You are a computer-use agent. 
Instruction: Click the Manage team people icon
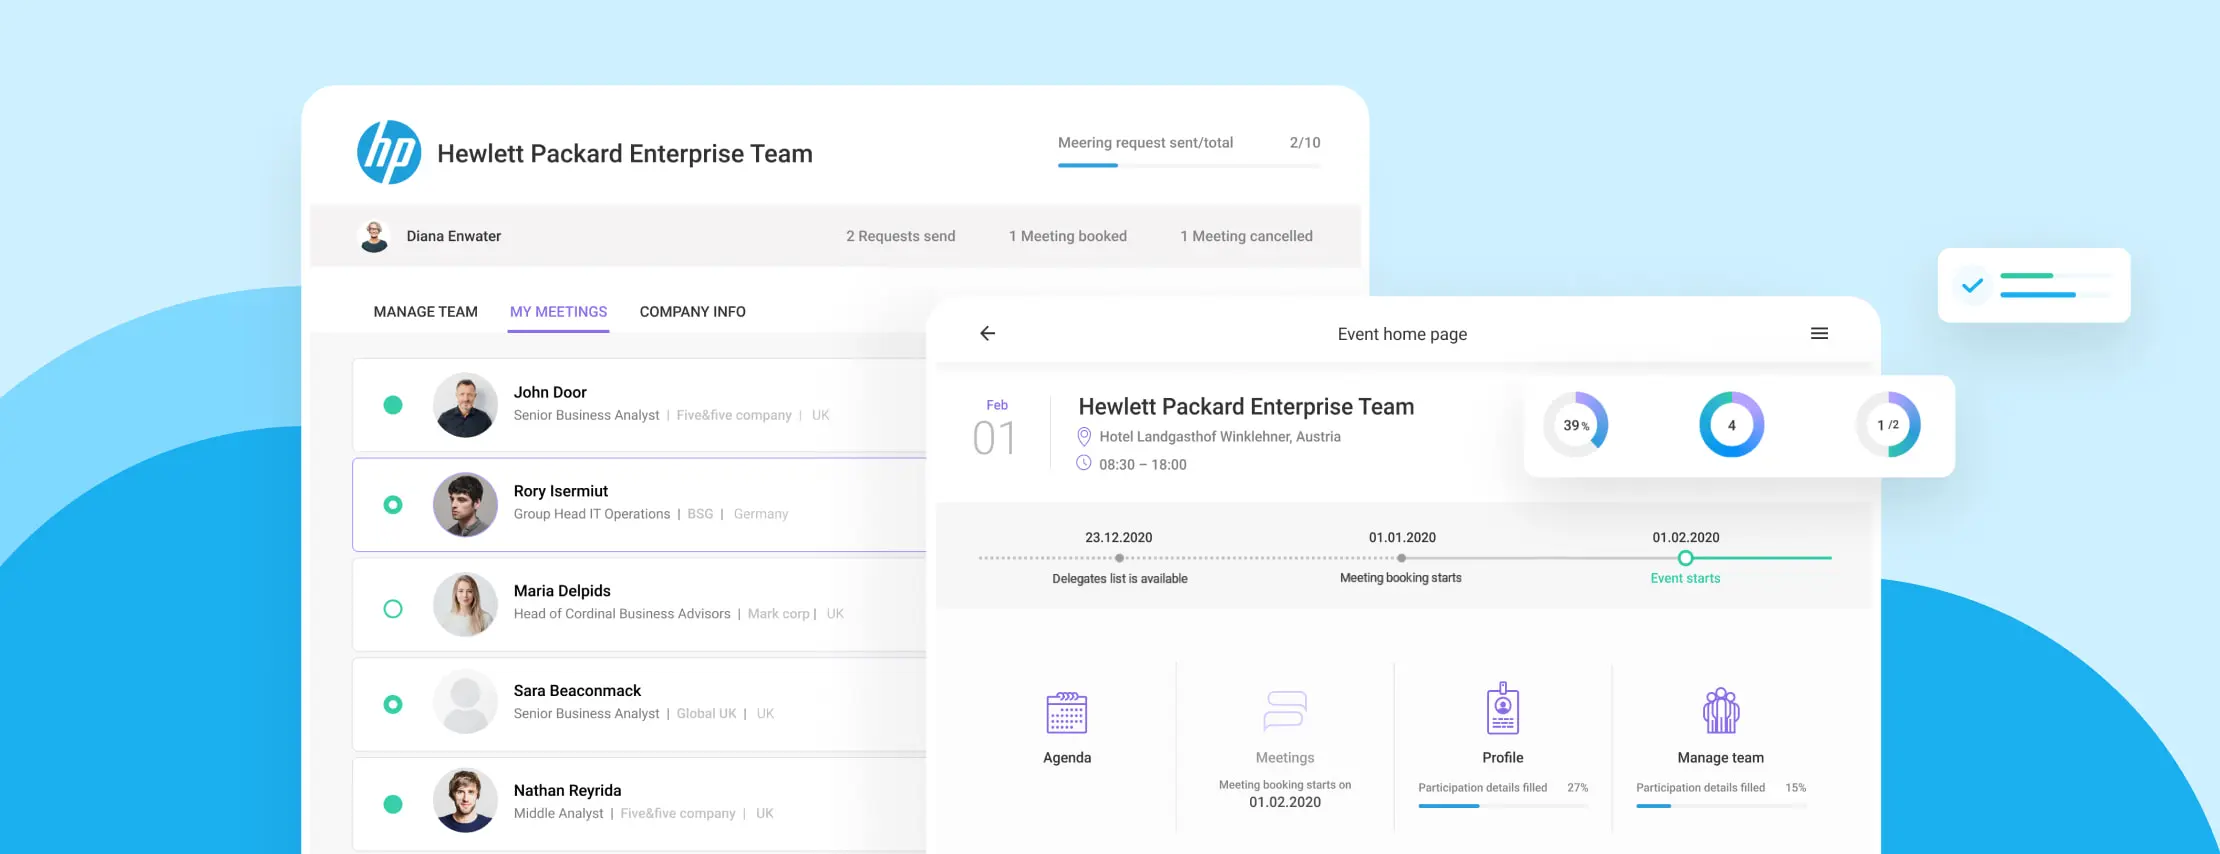click(1720, 710)
